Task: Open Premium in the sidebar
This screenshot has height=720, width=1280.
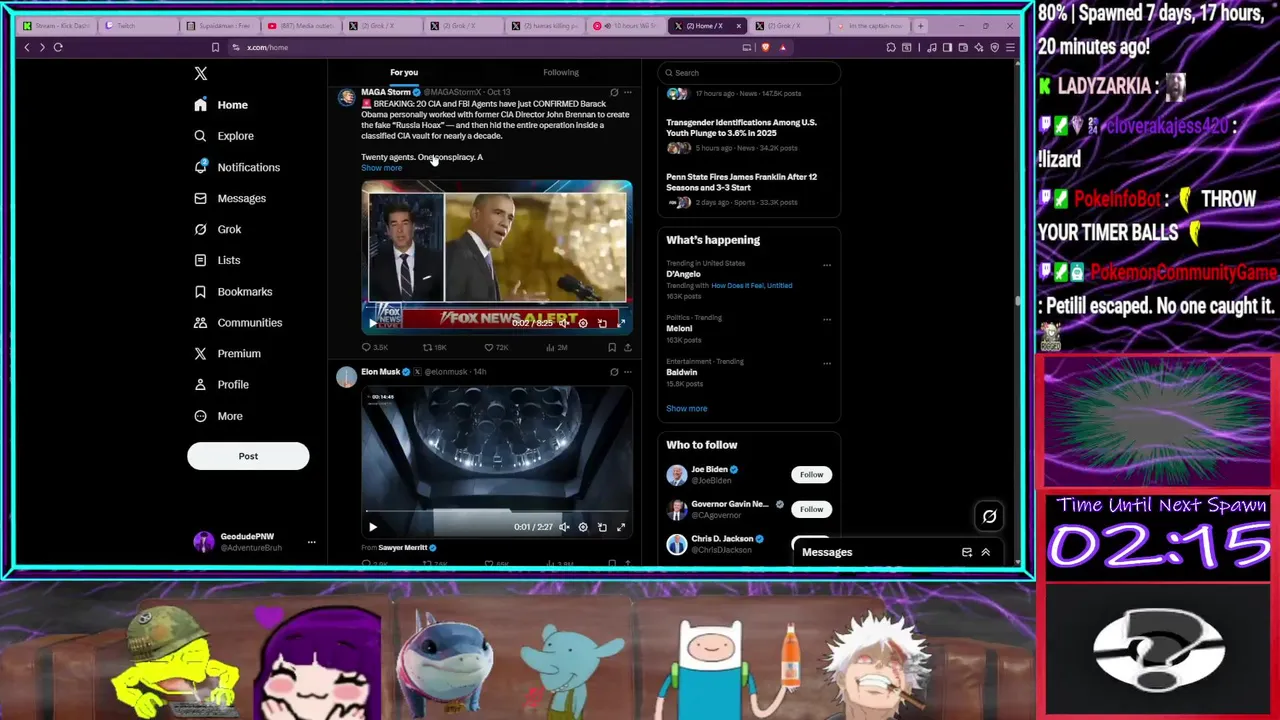Action: [227, 353]
